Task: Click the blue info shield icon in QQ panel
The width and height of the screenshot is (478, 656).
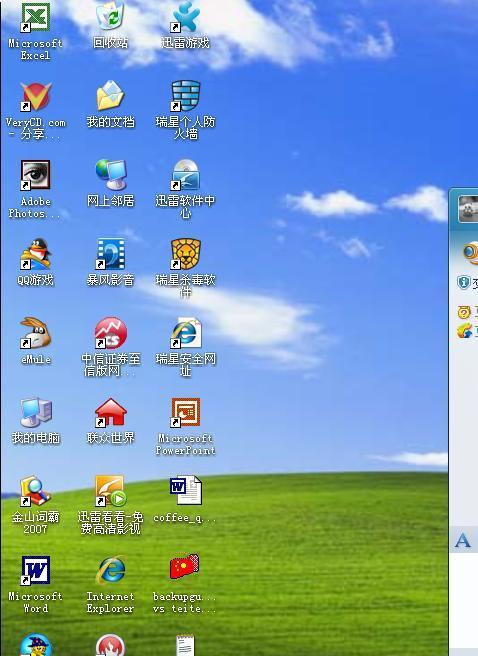Action: (464, 282)
